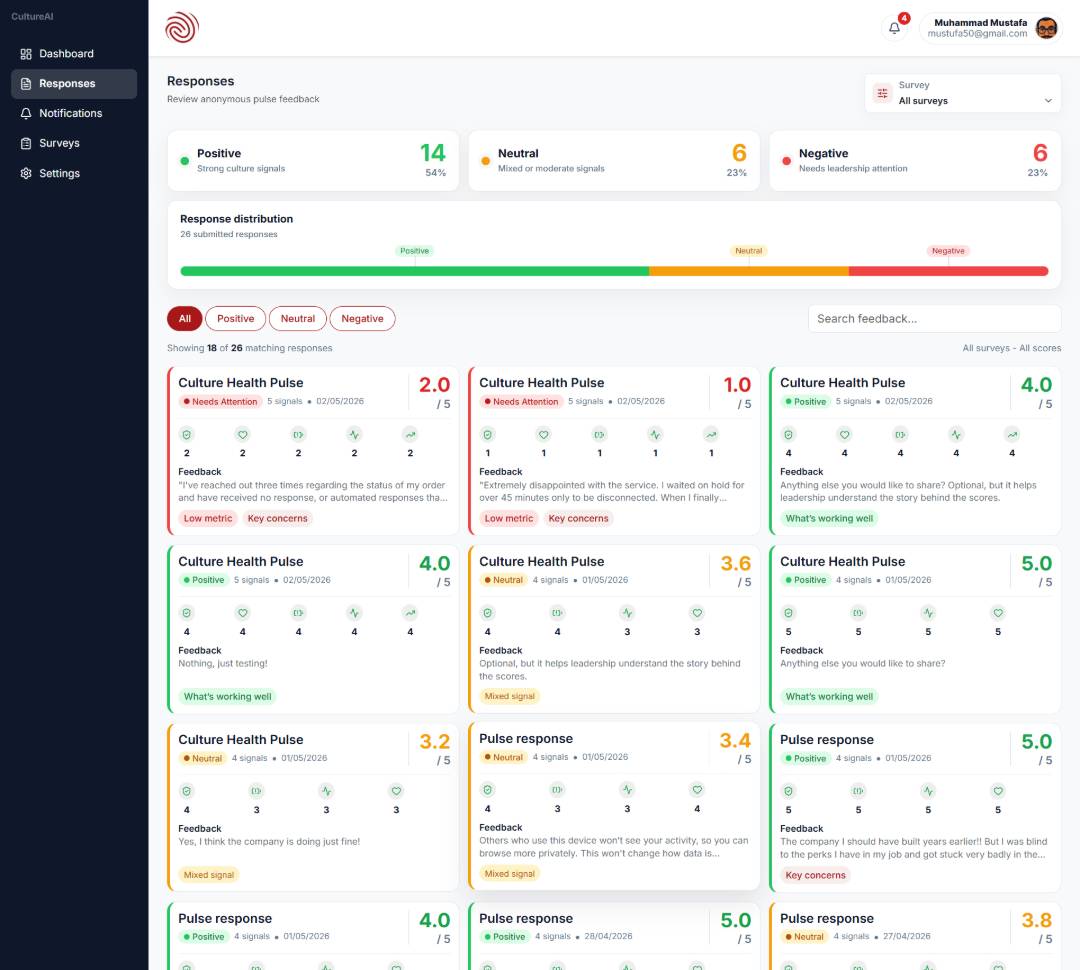Expand the All surveys dropdown
The image size is (1080, 970).
point(962,93)
